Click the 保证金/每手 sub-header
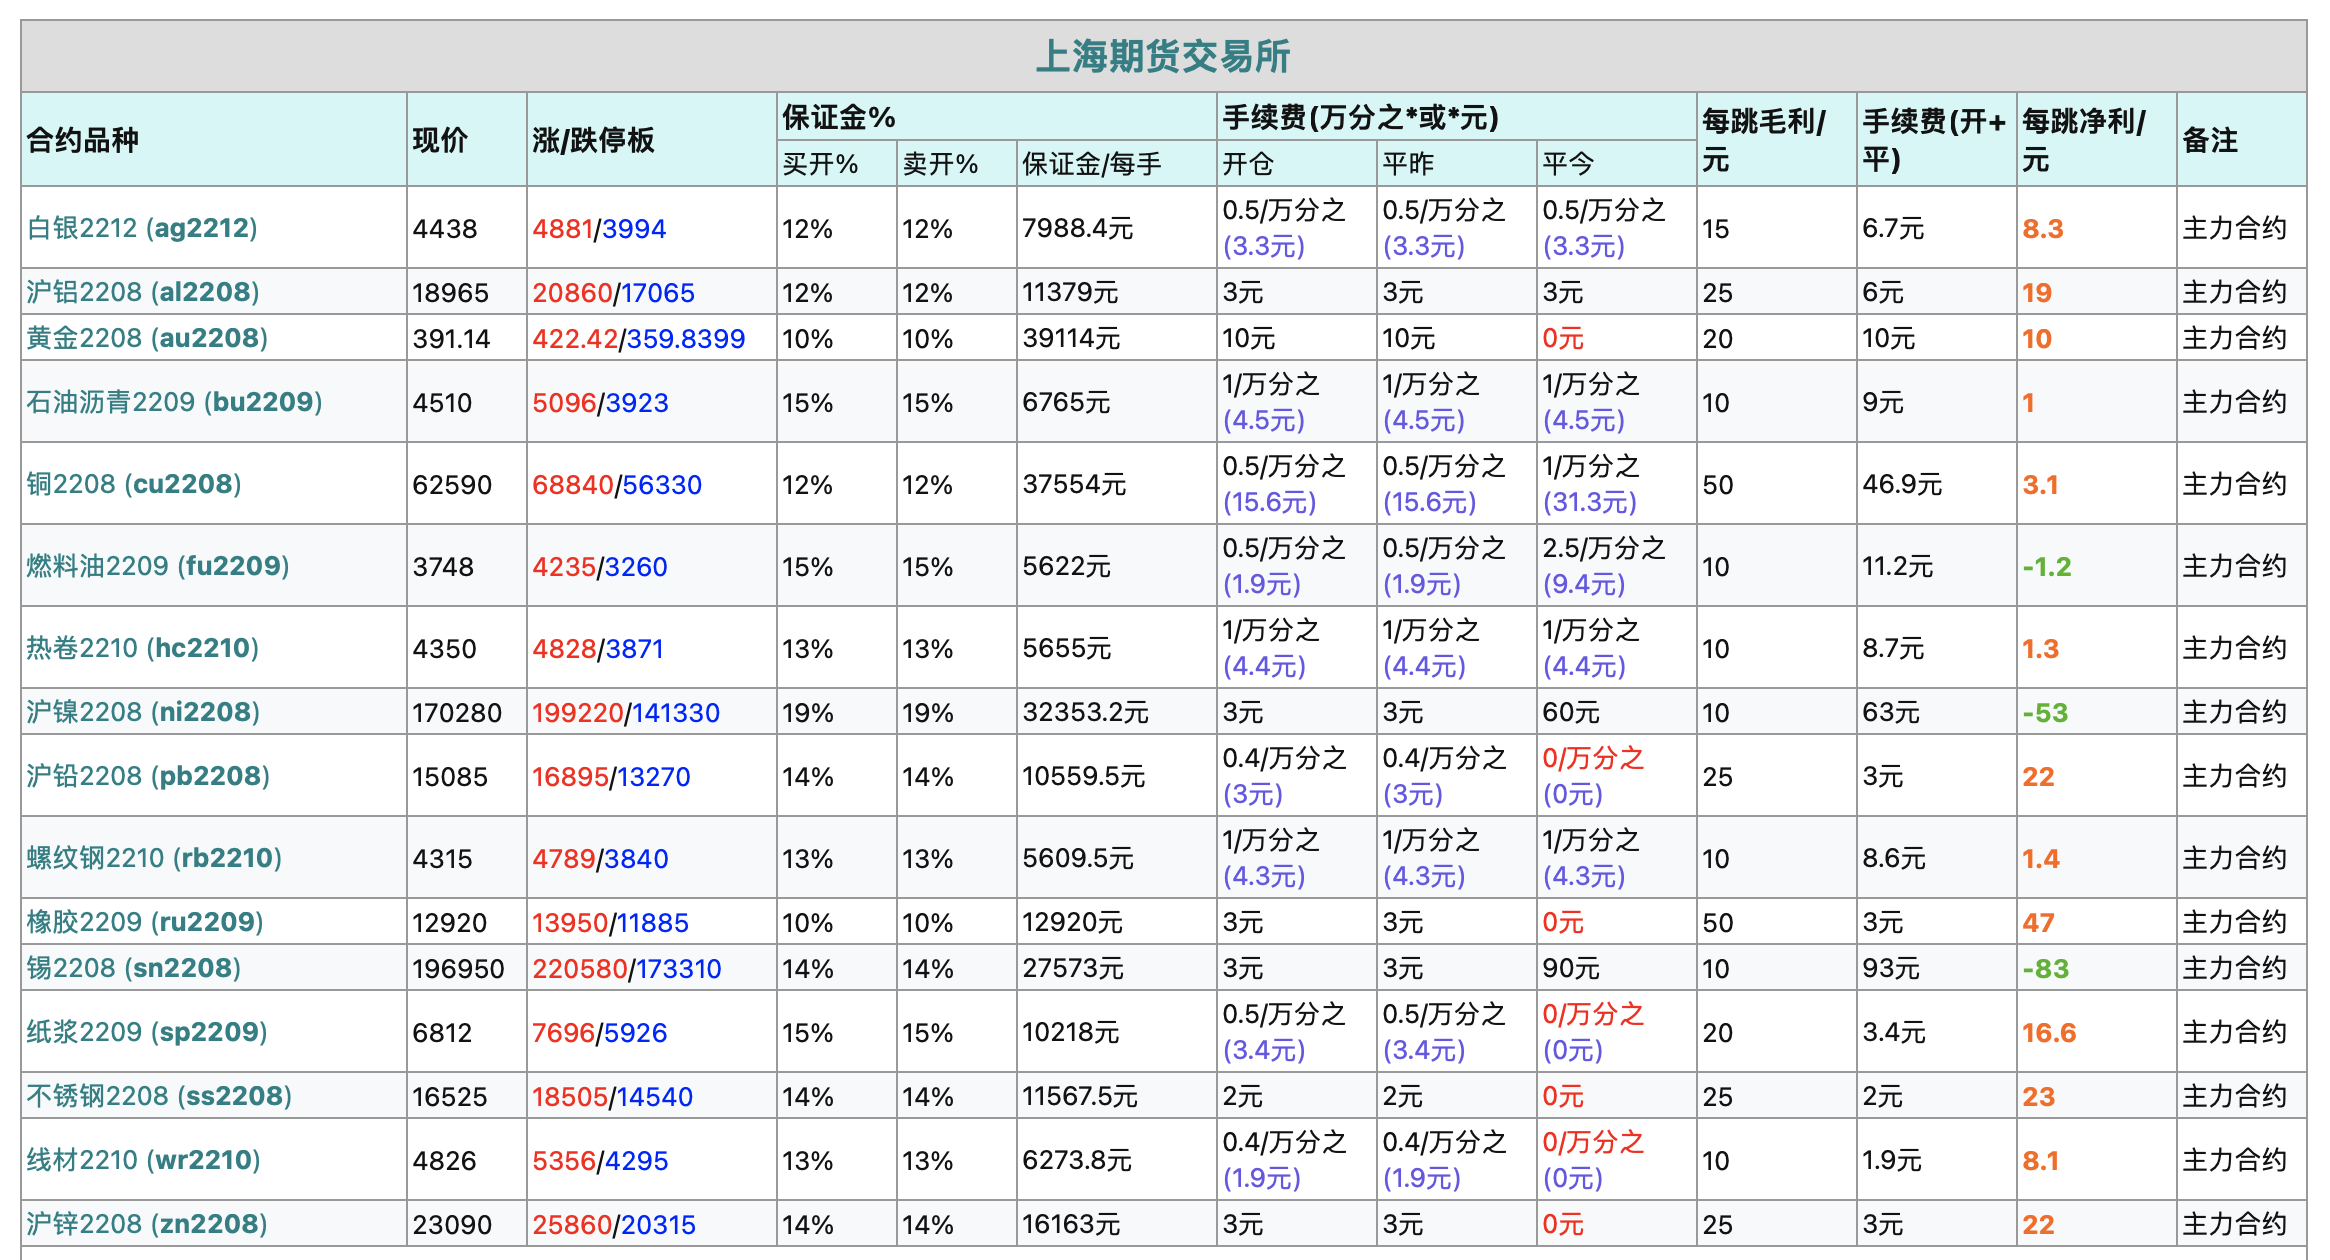Viewport: 2330px width, 1260px height. tap(1092, 164)
